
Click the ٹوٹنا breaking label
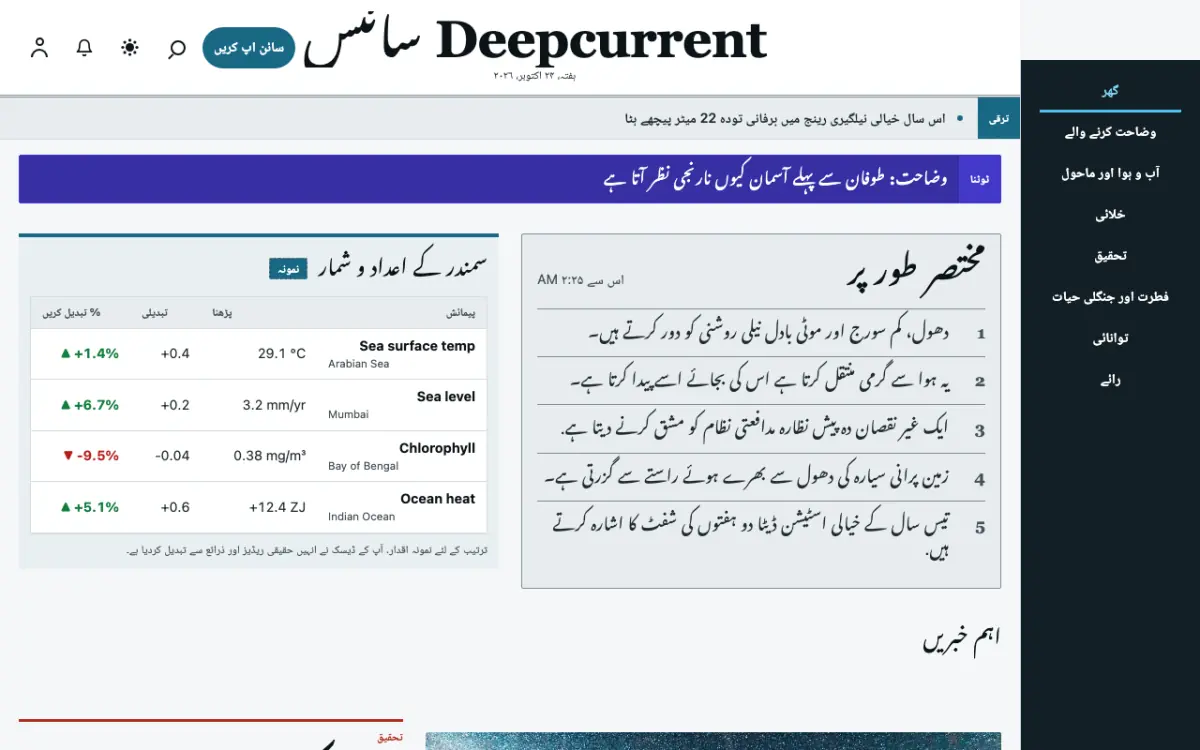click(980, 179)
